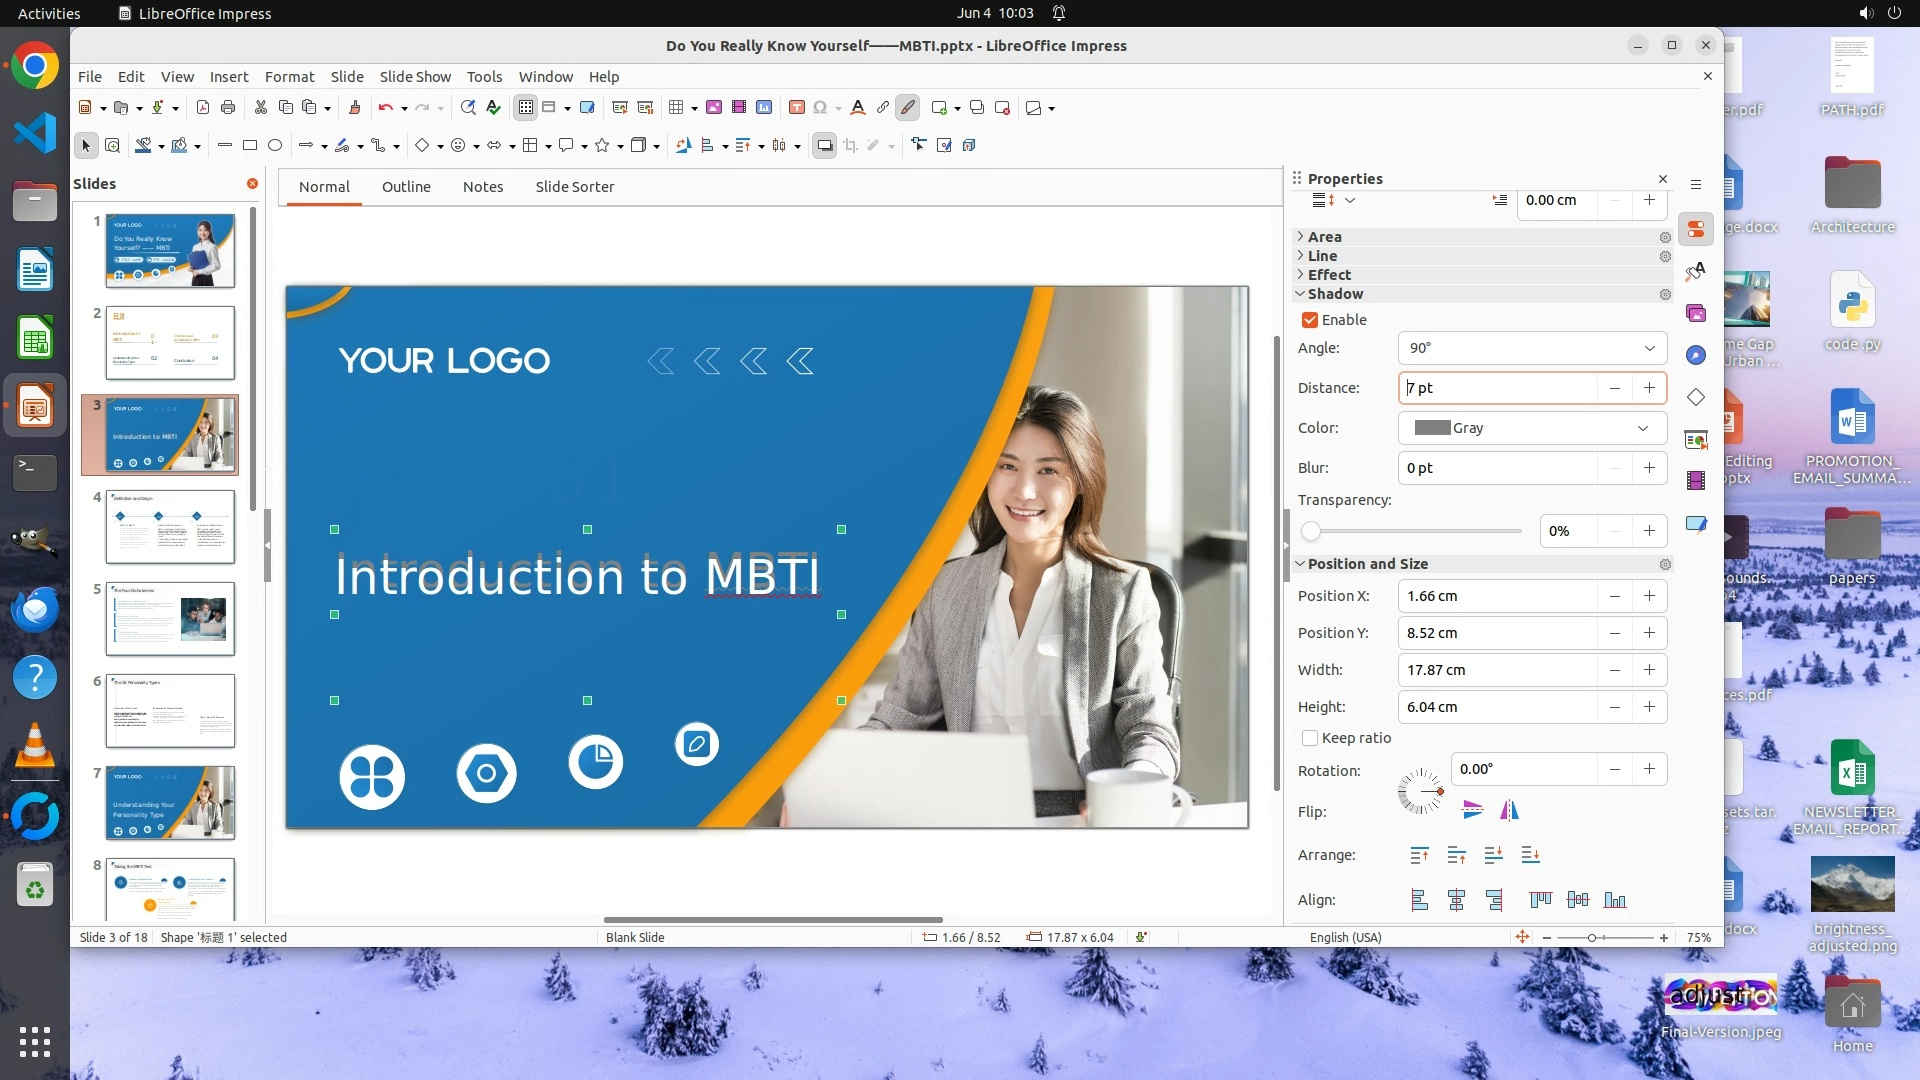Image resolution: width=1920 pixels, height=1080 pixels.
Task: Select slide 5 thumbnail
Action: [x=170, y=619]
